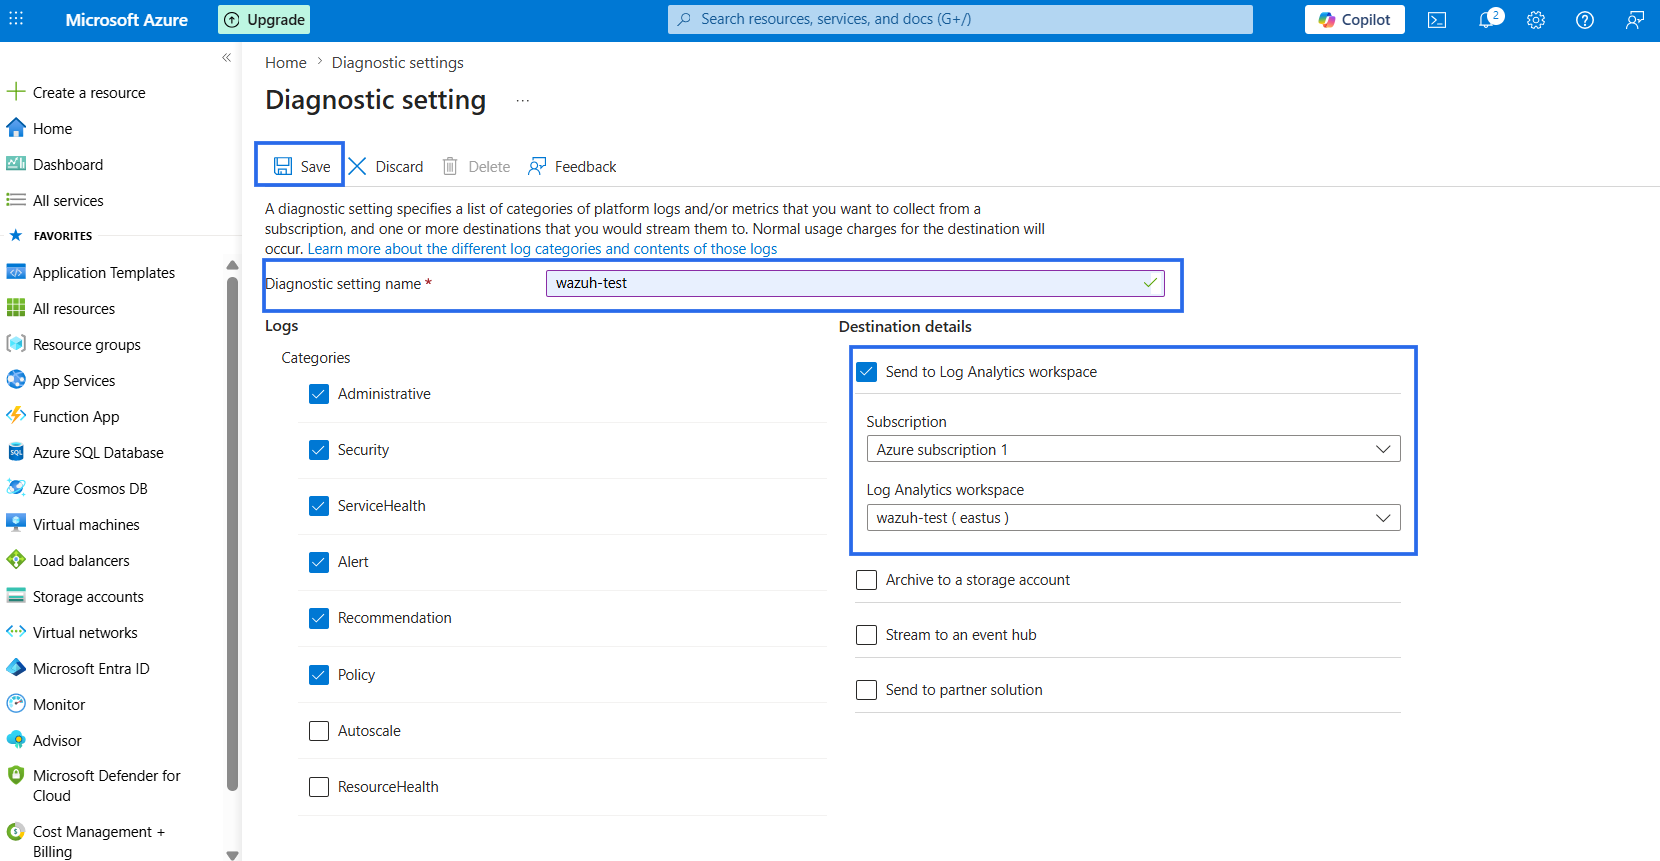Click the Virtual networks icon

coord(16,632)
